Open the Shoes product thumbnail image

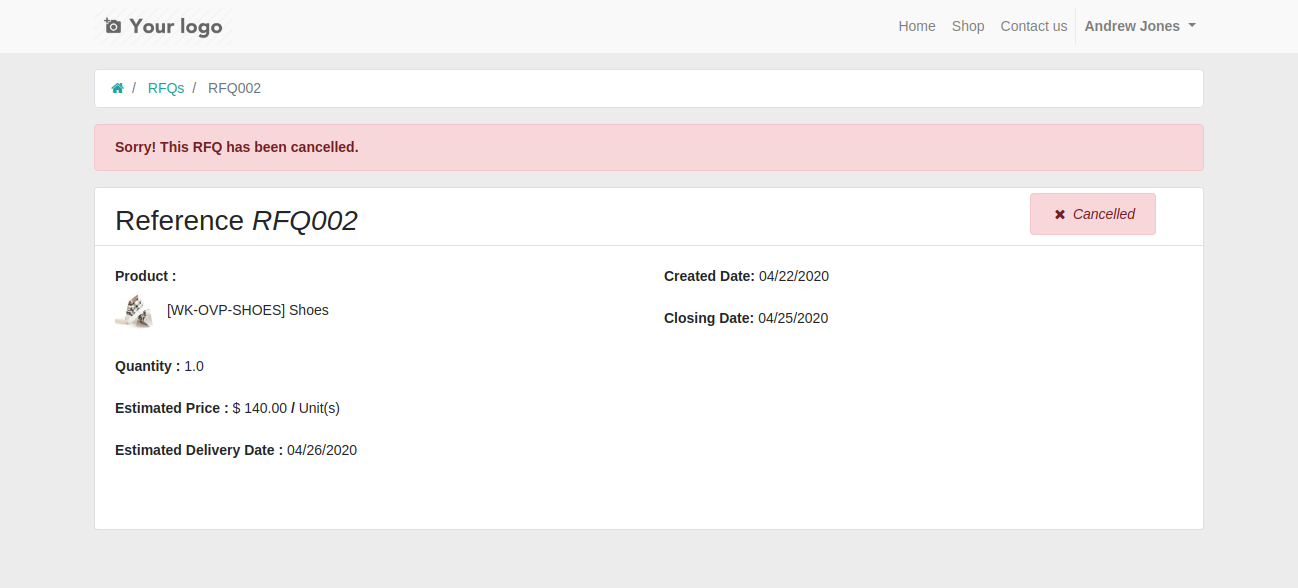[134, 311]
